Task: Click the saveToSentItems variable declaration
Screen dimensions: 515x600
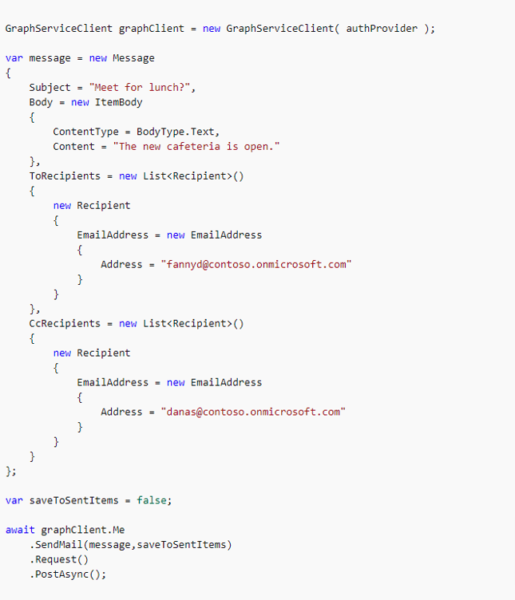Action: click(x=74, y=501)
